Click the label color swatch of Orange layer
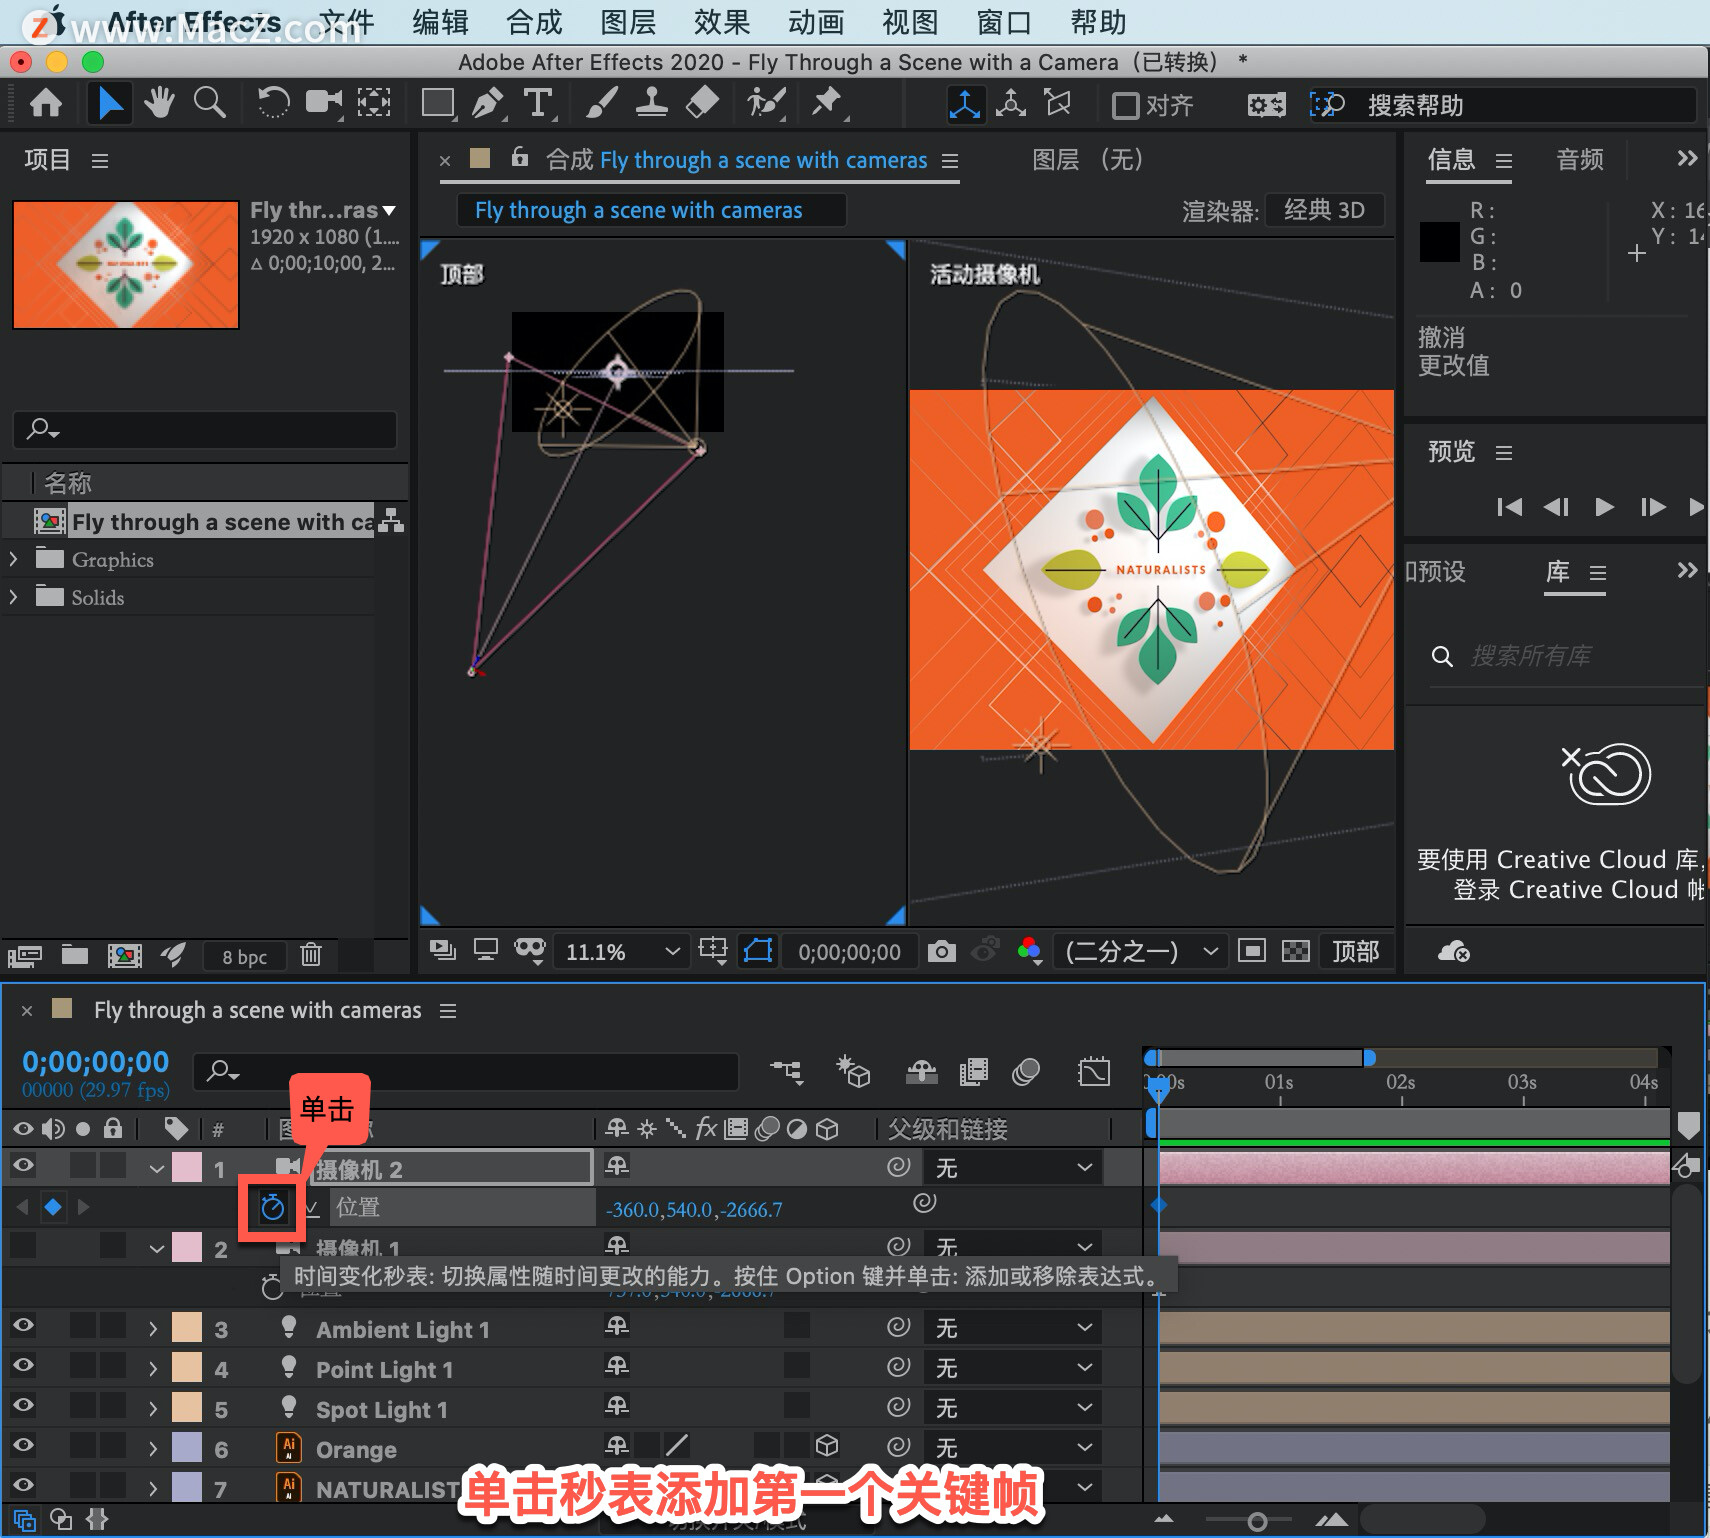Viewport: 1710px width, 1538px height. pos(187,1447)
